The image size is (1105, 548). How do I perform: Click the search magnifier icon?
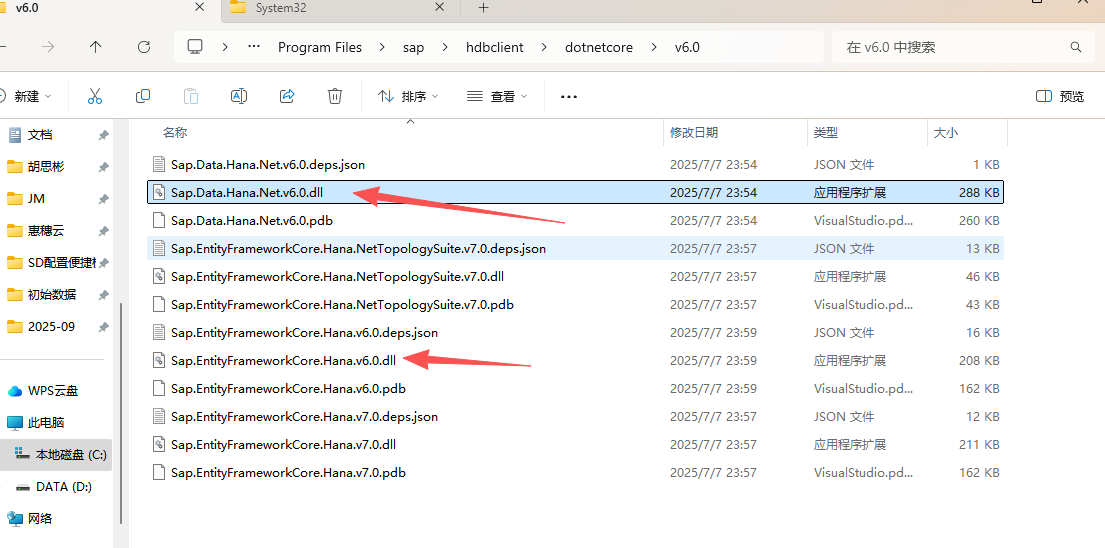pyautogui.click(x=1075, y=47)
